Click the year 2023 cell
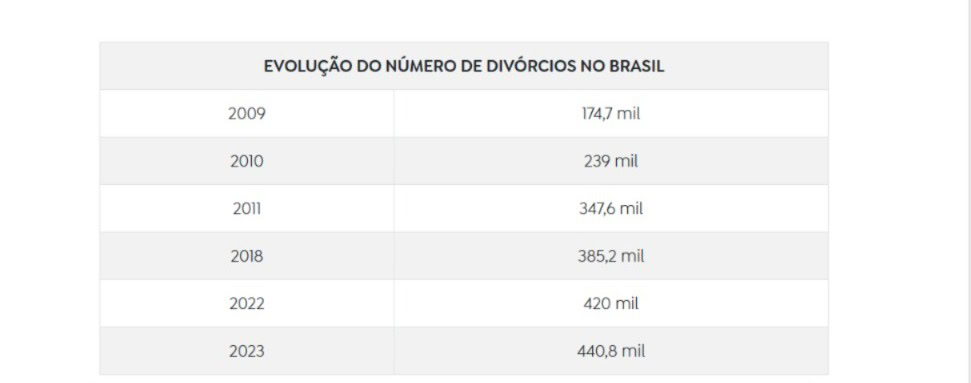971x383 pixels. coord(246,351)
